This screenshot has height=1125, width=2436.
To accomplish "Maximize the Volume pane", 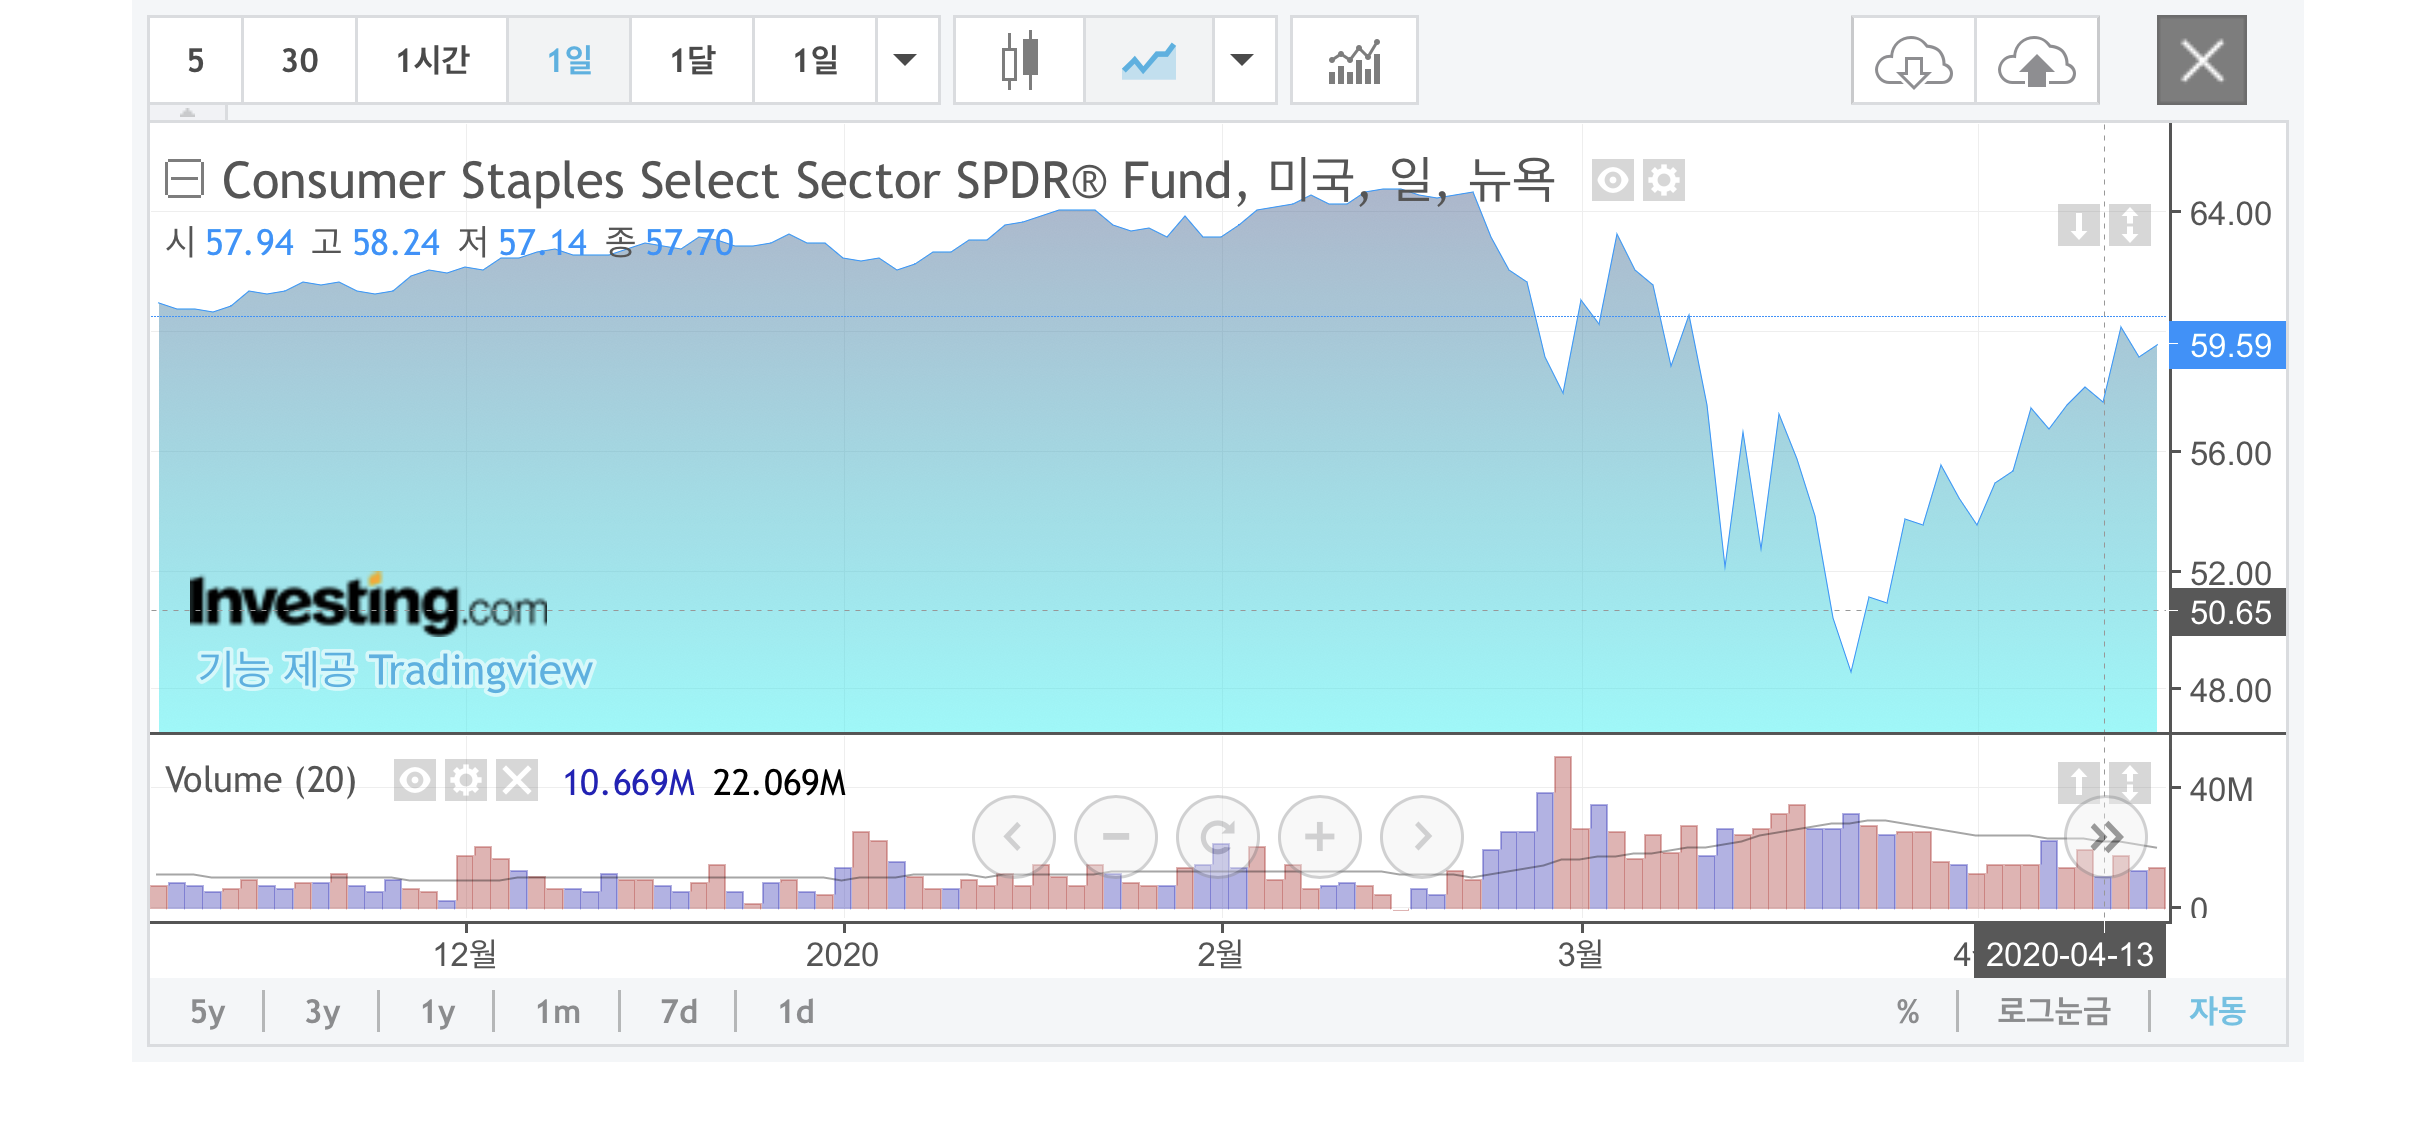I will click(x=2130, y=782).
